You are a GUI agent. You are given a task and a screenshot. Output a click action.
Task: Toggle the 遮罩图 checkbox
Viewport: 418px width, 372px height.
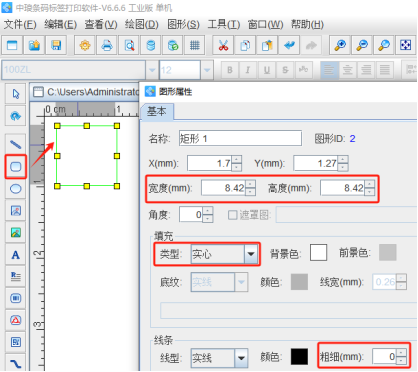point(232,215)
